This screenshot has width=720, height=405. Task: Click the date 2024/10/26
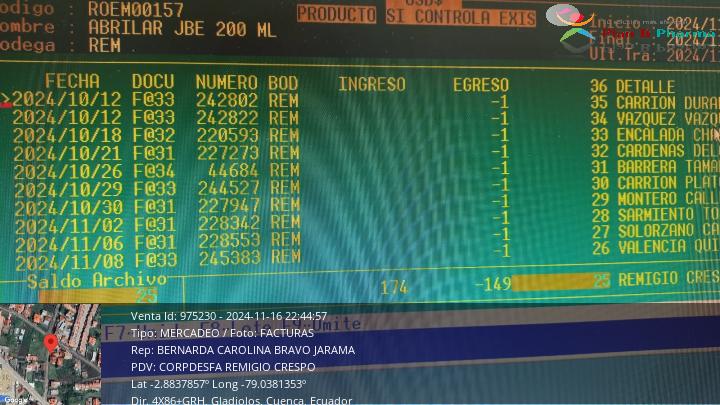coord(68,171)
